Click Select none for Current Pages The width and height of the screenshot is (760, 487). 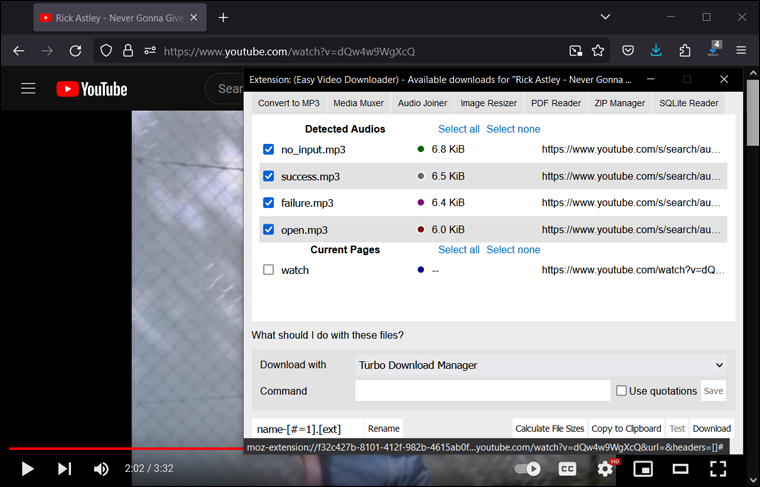click(x=513, y=250)
